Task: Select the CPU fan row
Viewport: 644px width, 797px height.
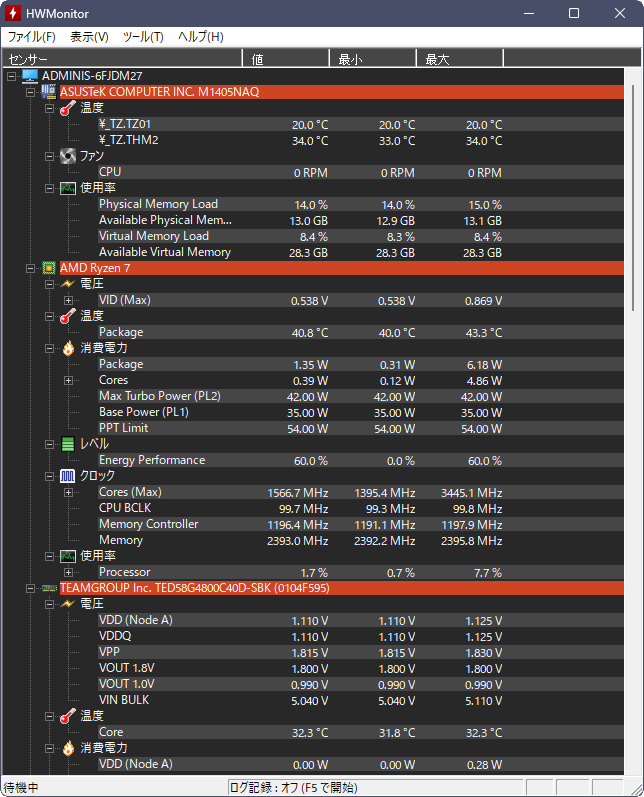Action: [360, 172]
